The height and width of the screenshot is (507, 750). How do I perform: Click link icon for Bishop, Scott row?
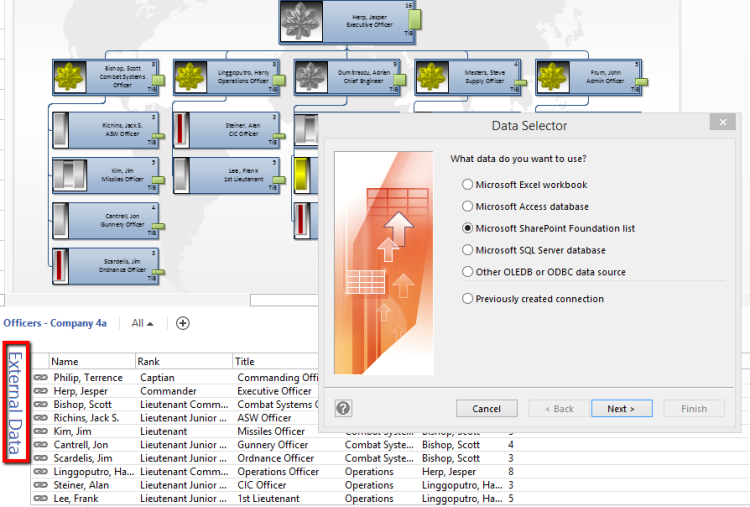click(41, 405)
